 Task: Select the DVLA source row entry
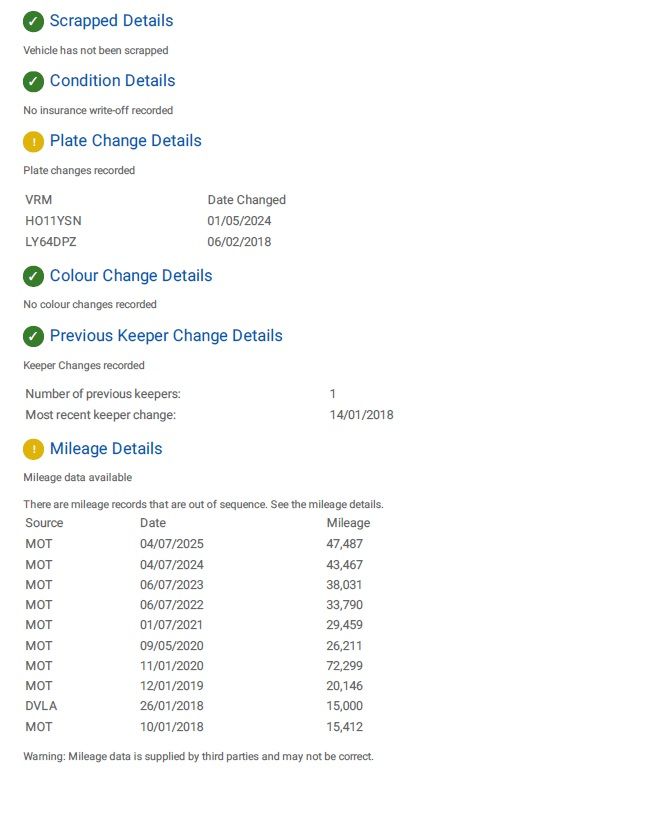coord(40,706)
